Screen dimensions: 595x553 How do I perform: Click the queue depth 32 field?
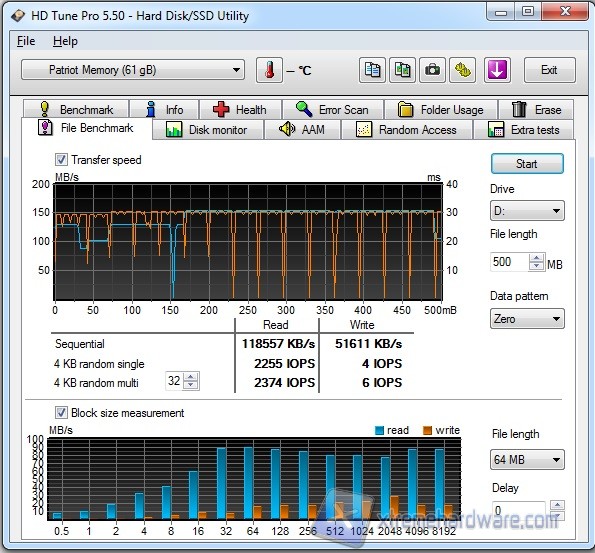click(x=175, y=381)
